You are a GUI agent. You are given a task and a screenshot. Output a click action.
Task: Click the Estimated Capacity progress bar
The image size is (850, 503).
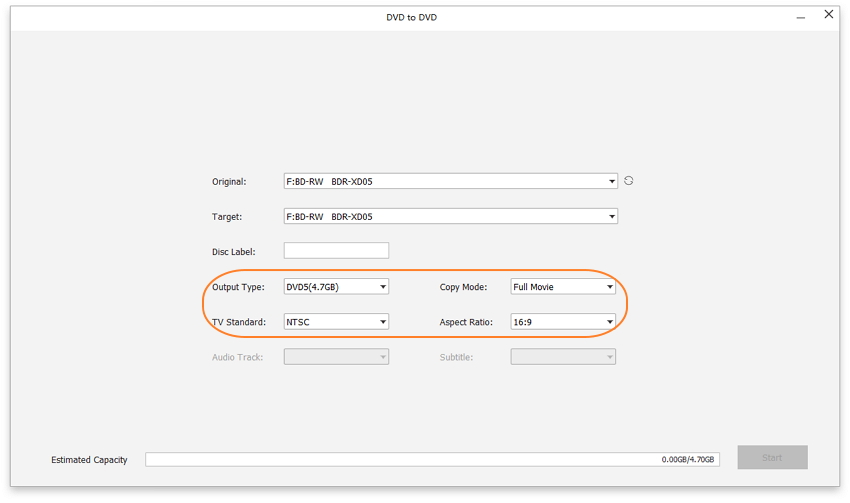pyautogui.click(x=400, y=460)
